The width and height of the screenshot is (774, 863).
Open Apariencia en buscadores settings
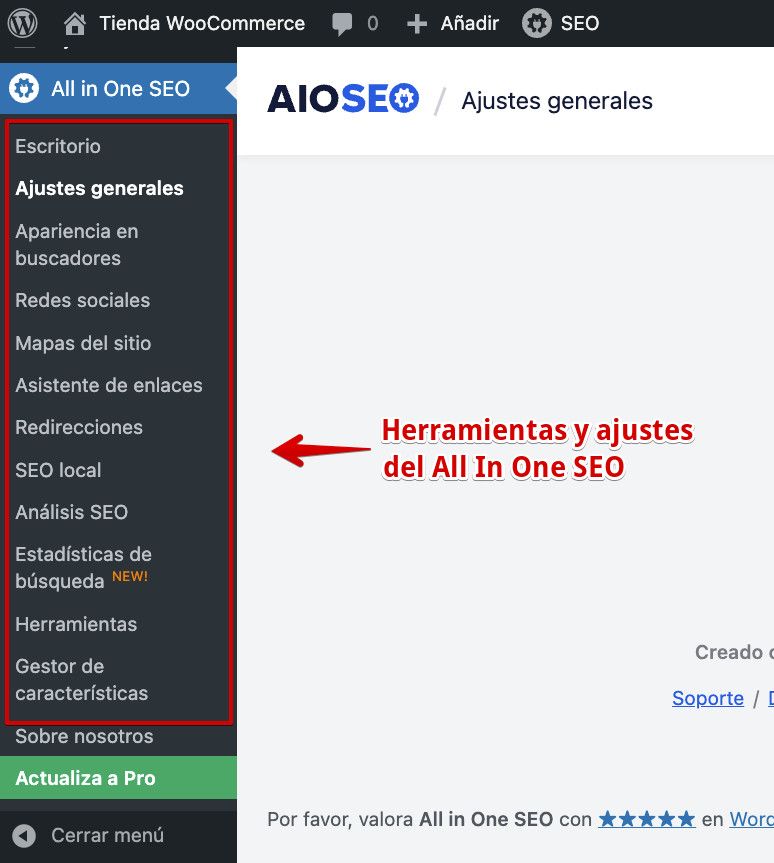77,244
